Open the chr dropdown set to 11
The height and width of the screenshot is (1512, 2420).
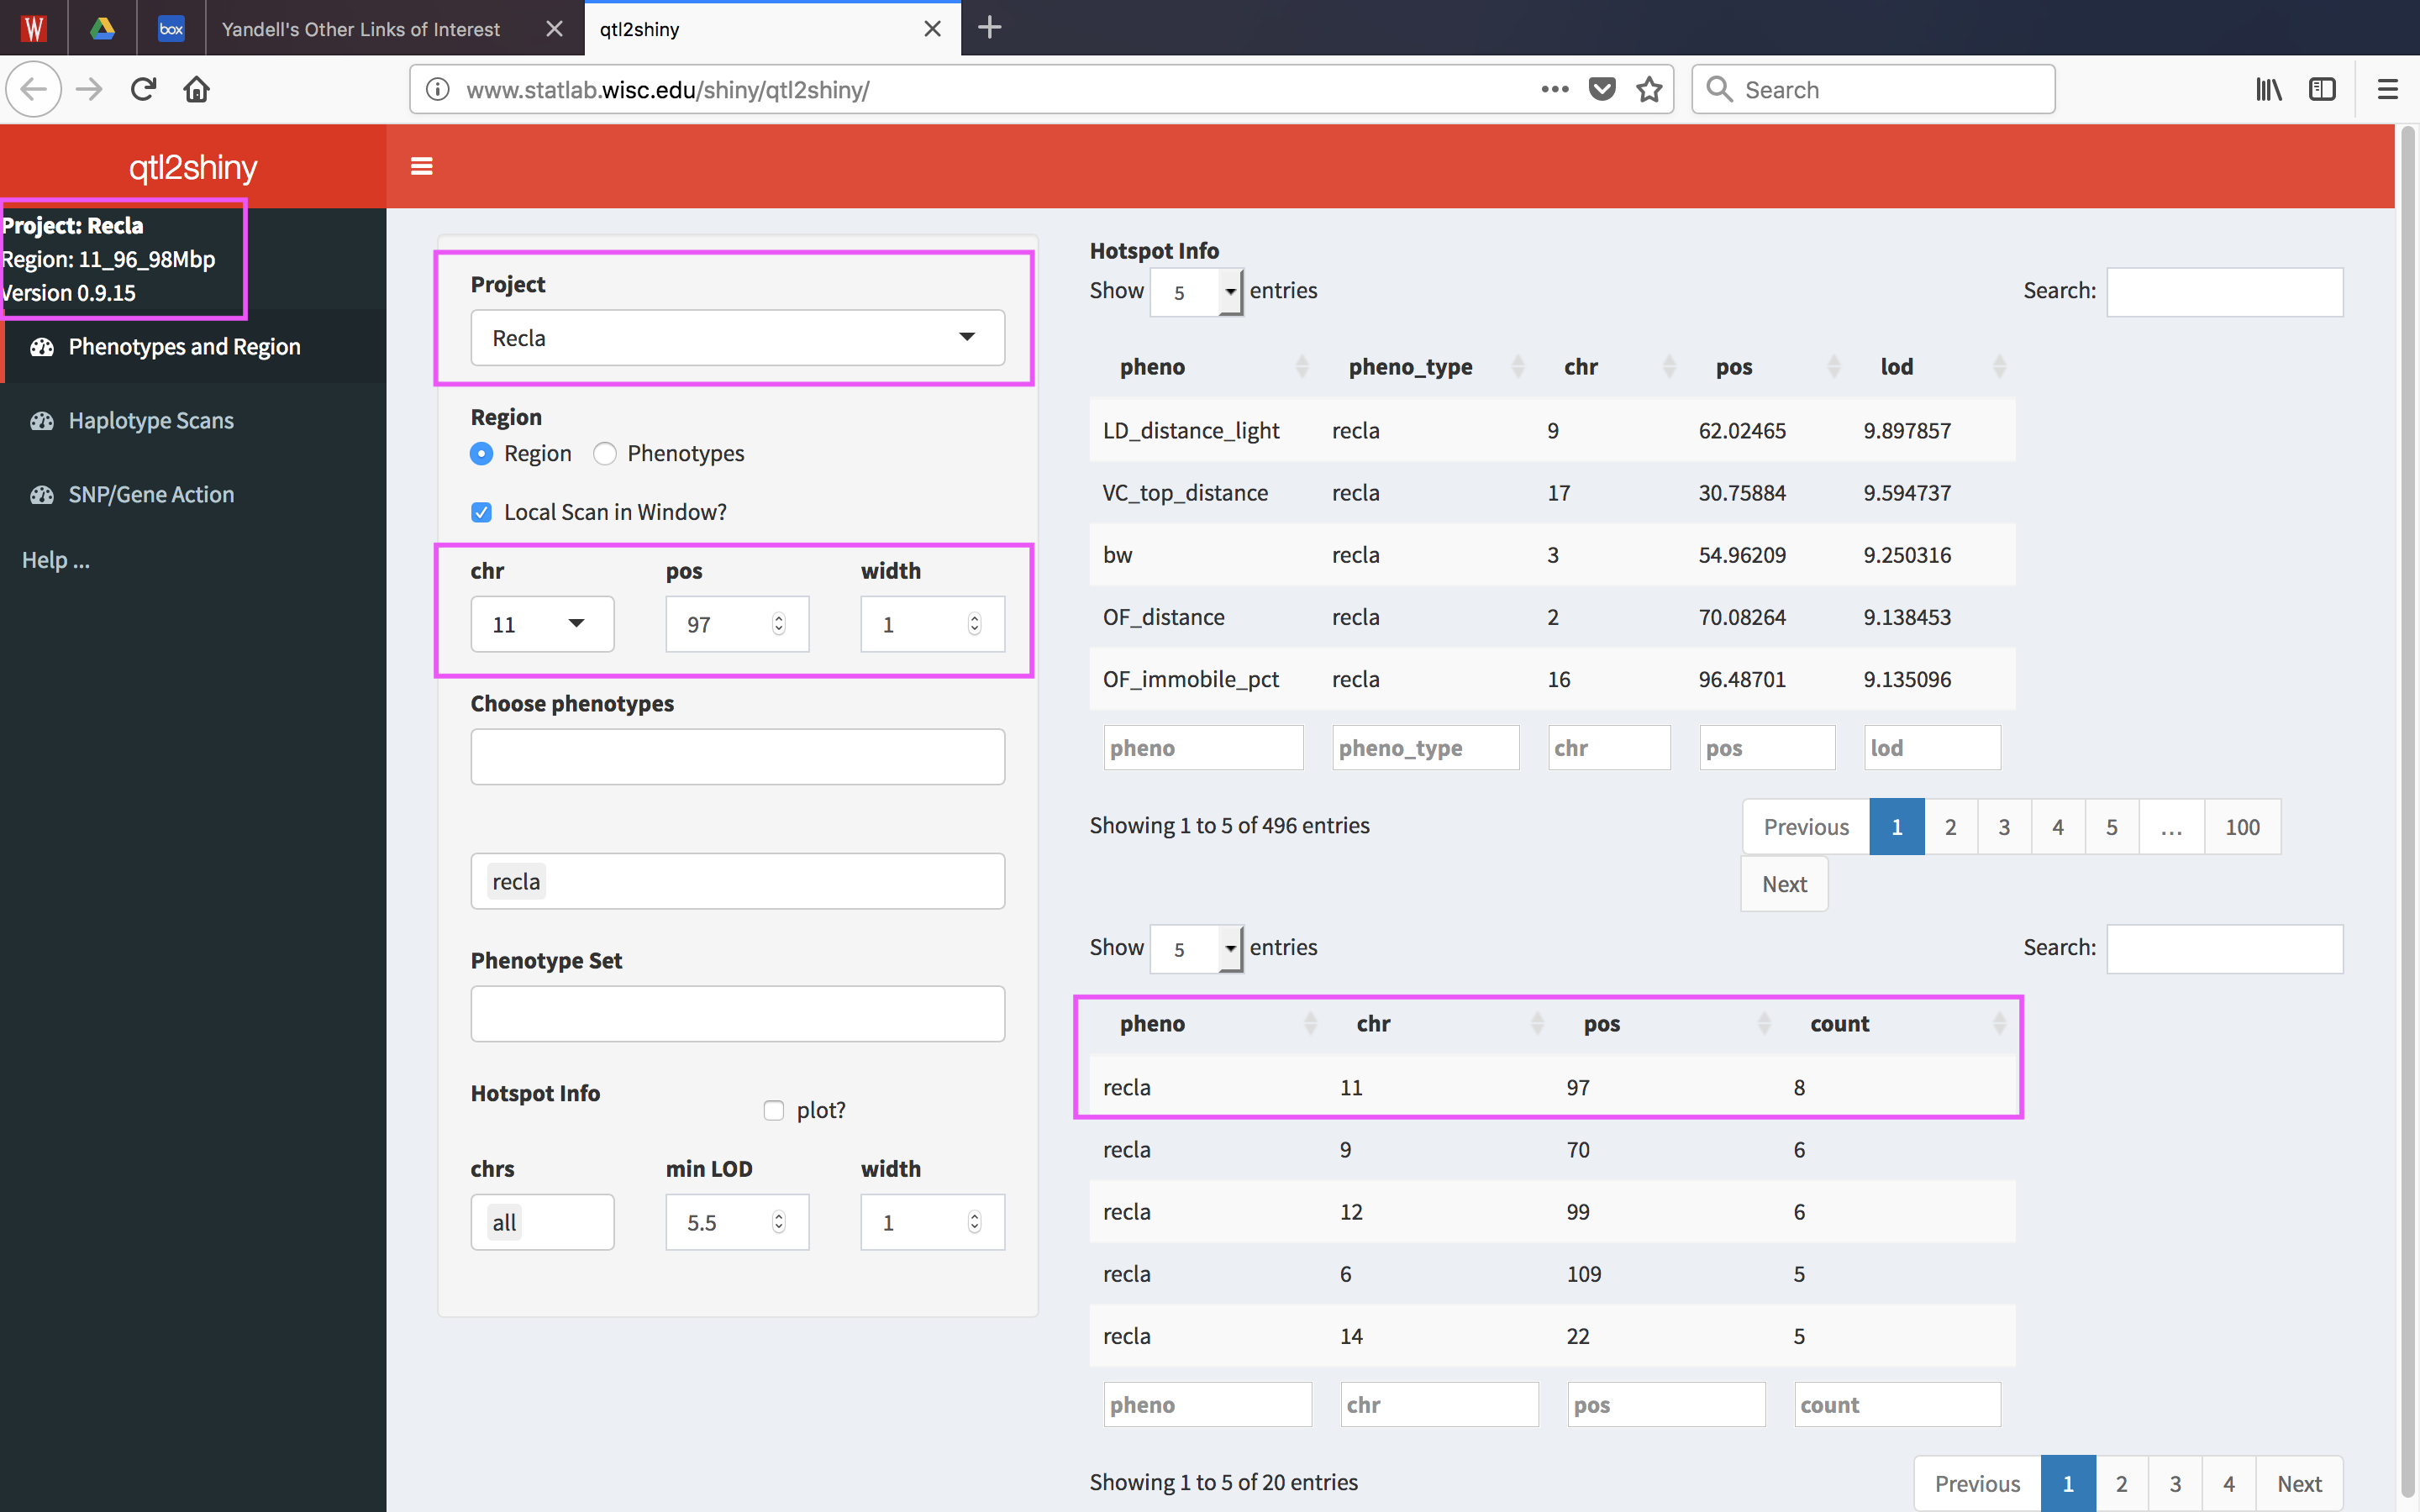(542, 624)
